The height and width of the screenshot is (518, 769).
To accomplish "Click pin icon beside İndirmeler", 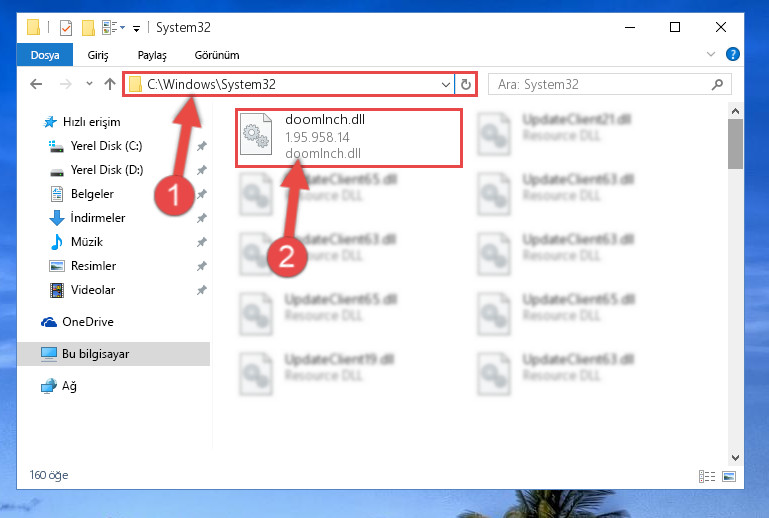I will [202, 218].
